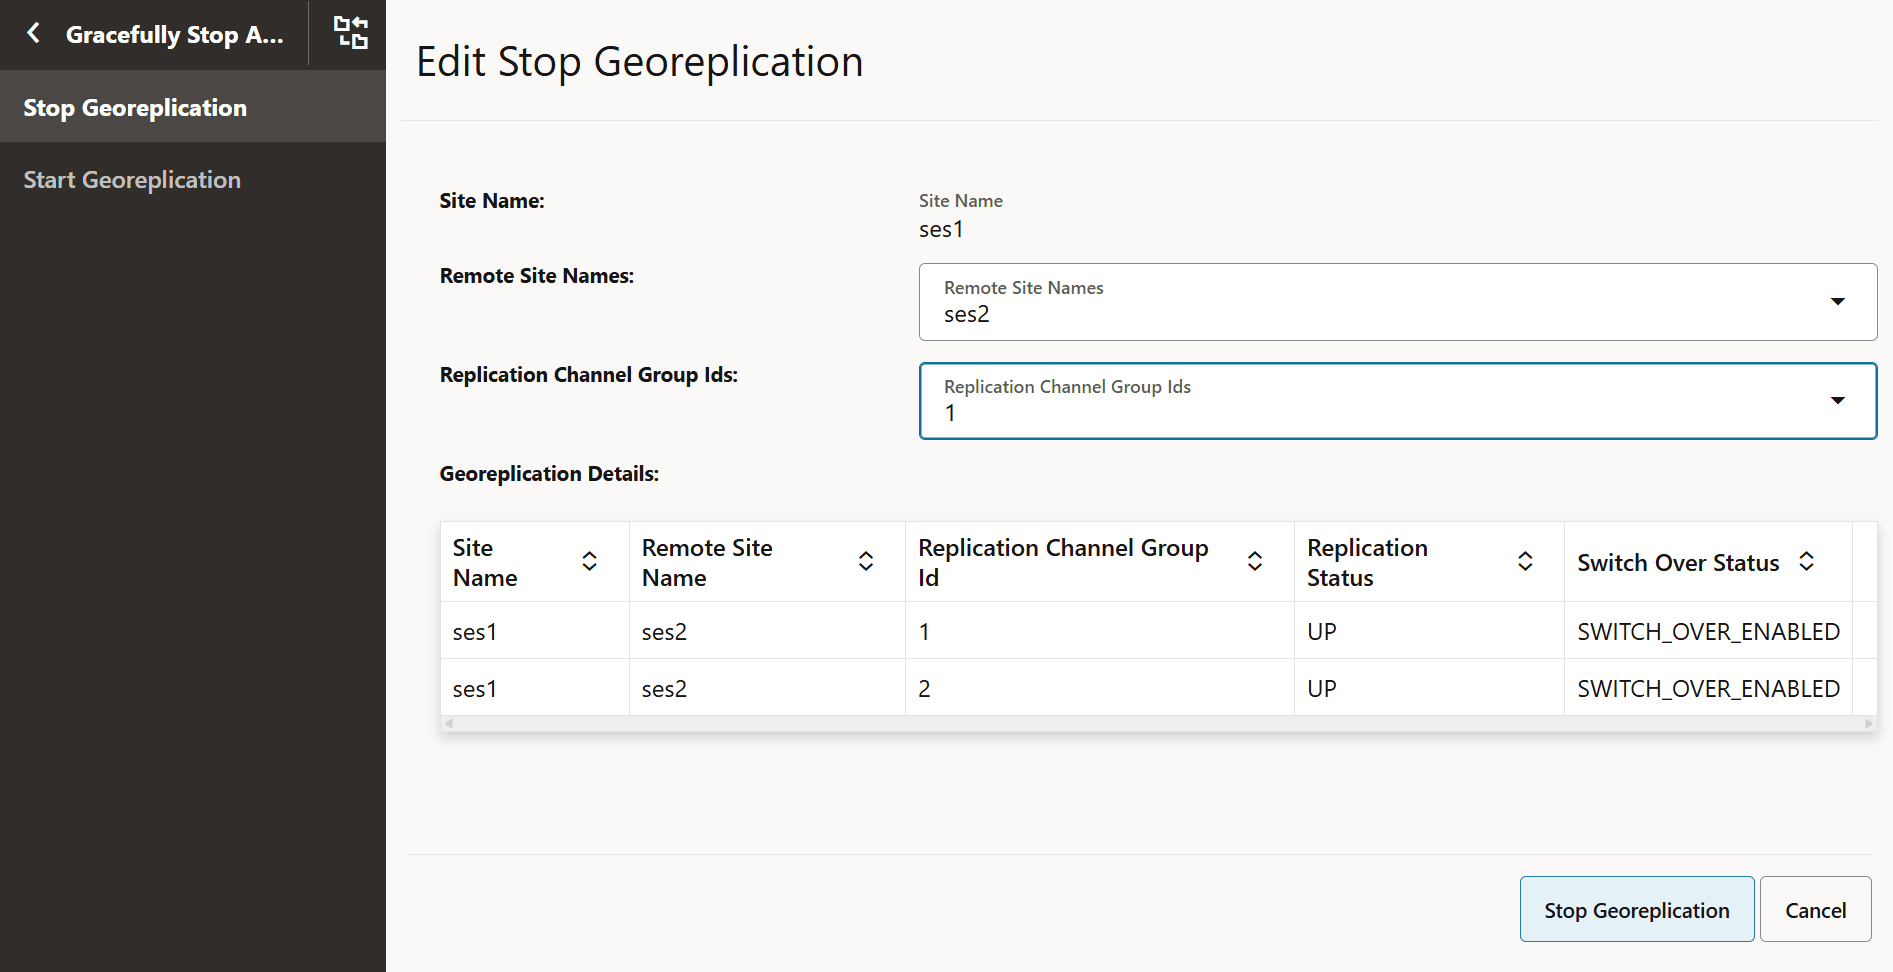Viewport: 1893px width, 972px height.
Task: Select the Stop Georeplication sidebar item
Action: [193, 107]
